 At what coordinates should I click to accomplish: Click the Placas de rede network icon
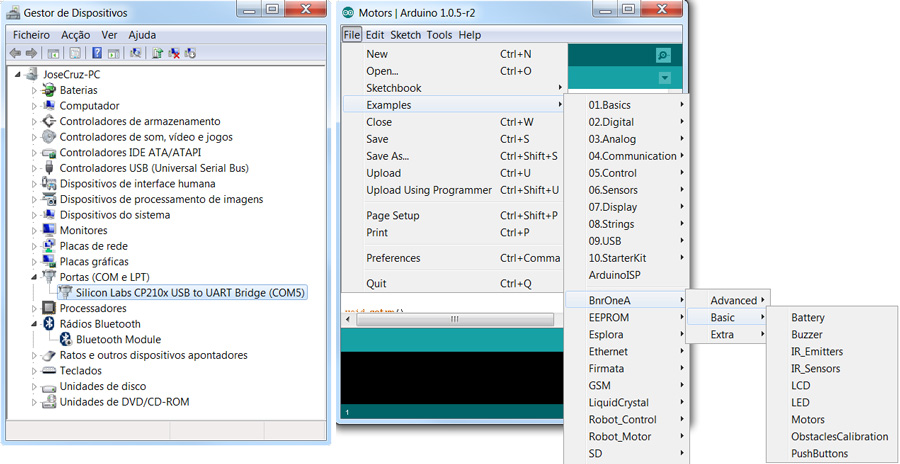coord(50,246)
